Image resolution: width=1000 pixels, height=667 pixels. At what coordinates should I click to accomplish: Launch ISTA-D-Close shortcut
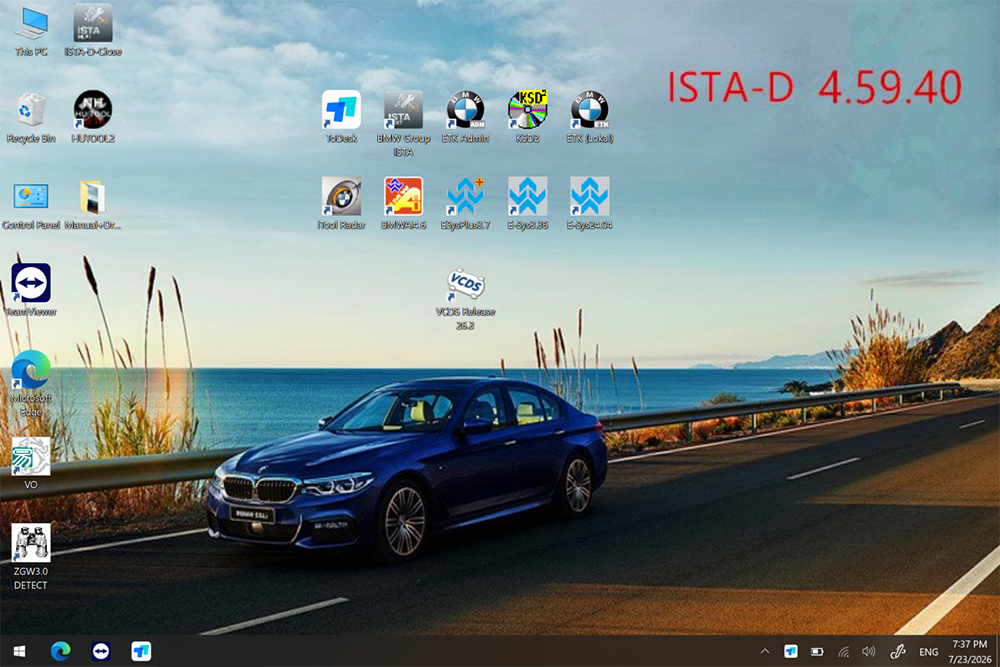(x=93, y=29)
